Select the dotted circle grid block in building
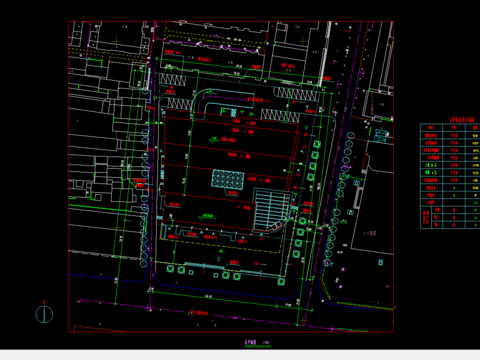The image size is (480, 360). point(228,178)
